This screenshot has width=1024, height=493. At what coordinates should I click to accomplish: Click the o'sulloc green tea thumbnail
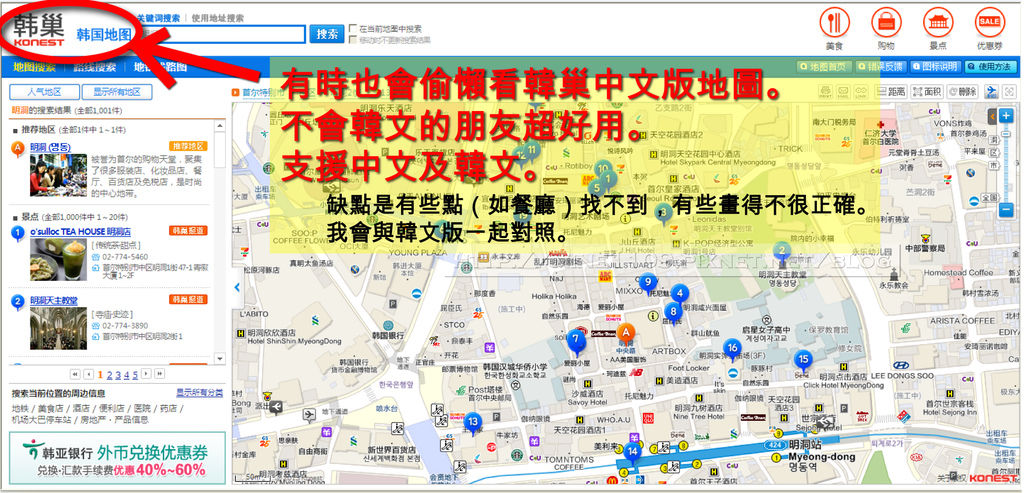tap(58, 259)
